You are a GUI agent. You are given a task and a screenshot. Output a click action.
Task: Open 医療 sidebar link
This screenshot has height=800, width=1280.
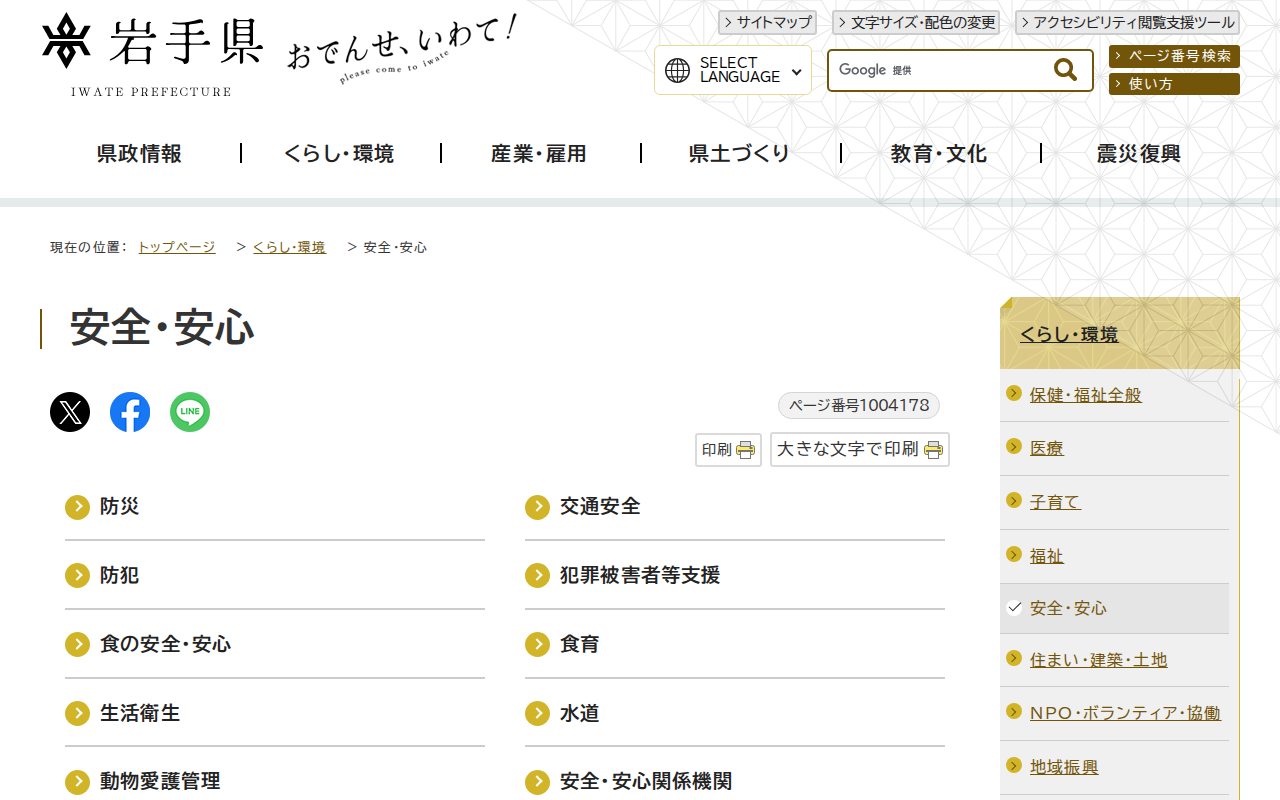[x=1047, y=449]
